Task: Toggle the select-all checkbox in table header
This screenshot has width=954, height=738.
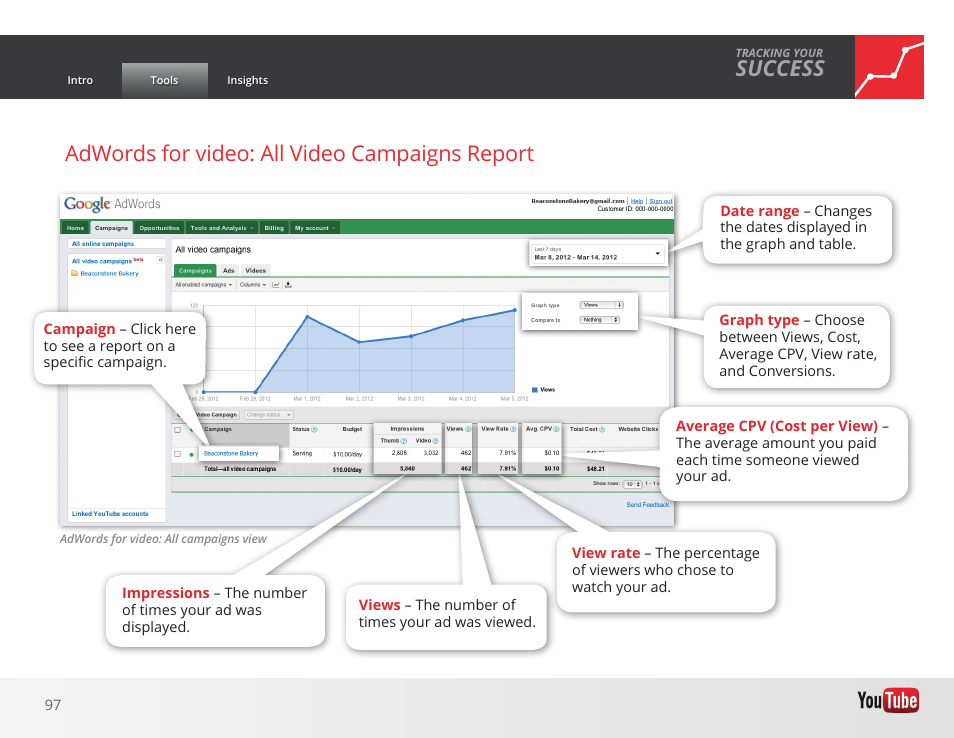Action: click(x=178, y=430)
